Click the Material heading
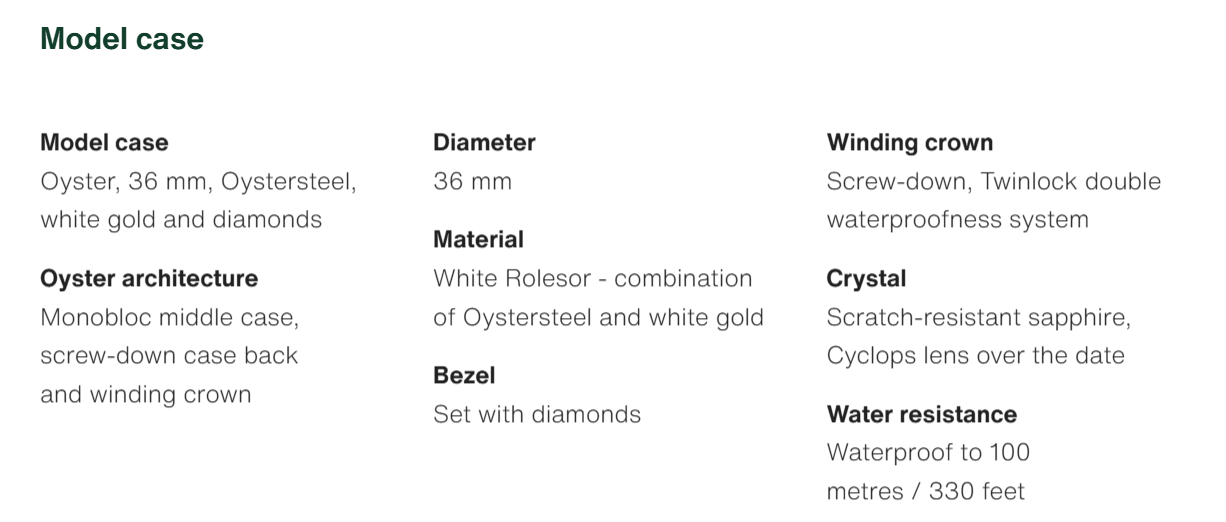The height and width of the screenshot is (522, 1226). pyautogui.click(x=478, y=239)
